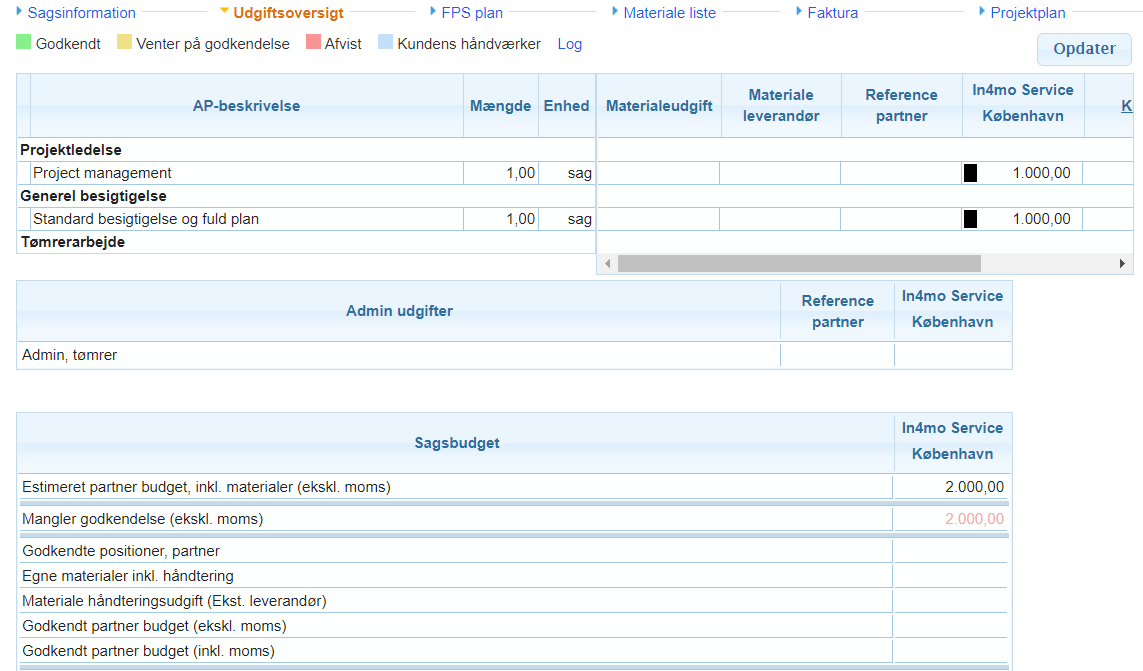Click black status box in Project management row

click(970, 173)
